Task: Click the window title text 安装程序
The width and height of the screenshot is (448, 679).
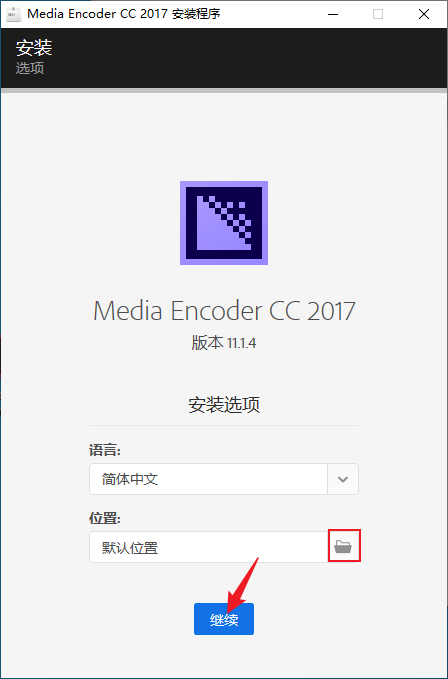Action: click(x=196, y=14)
